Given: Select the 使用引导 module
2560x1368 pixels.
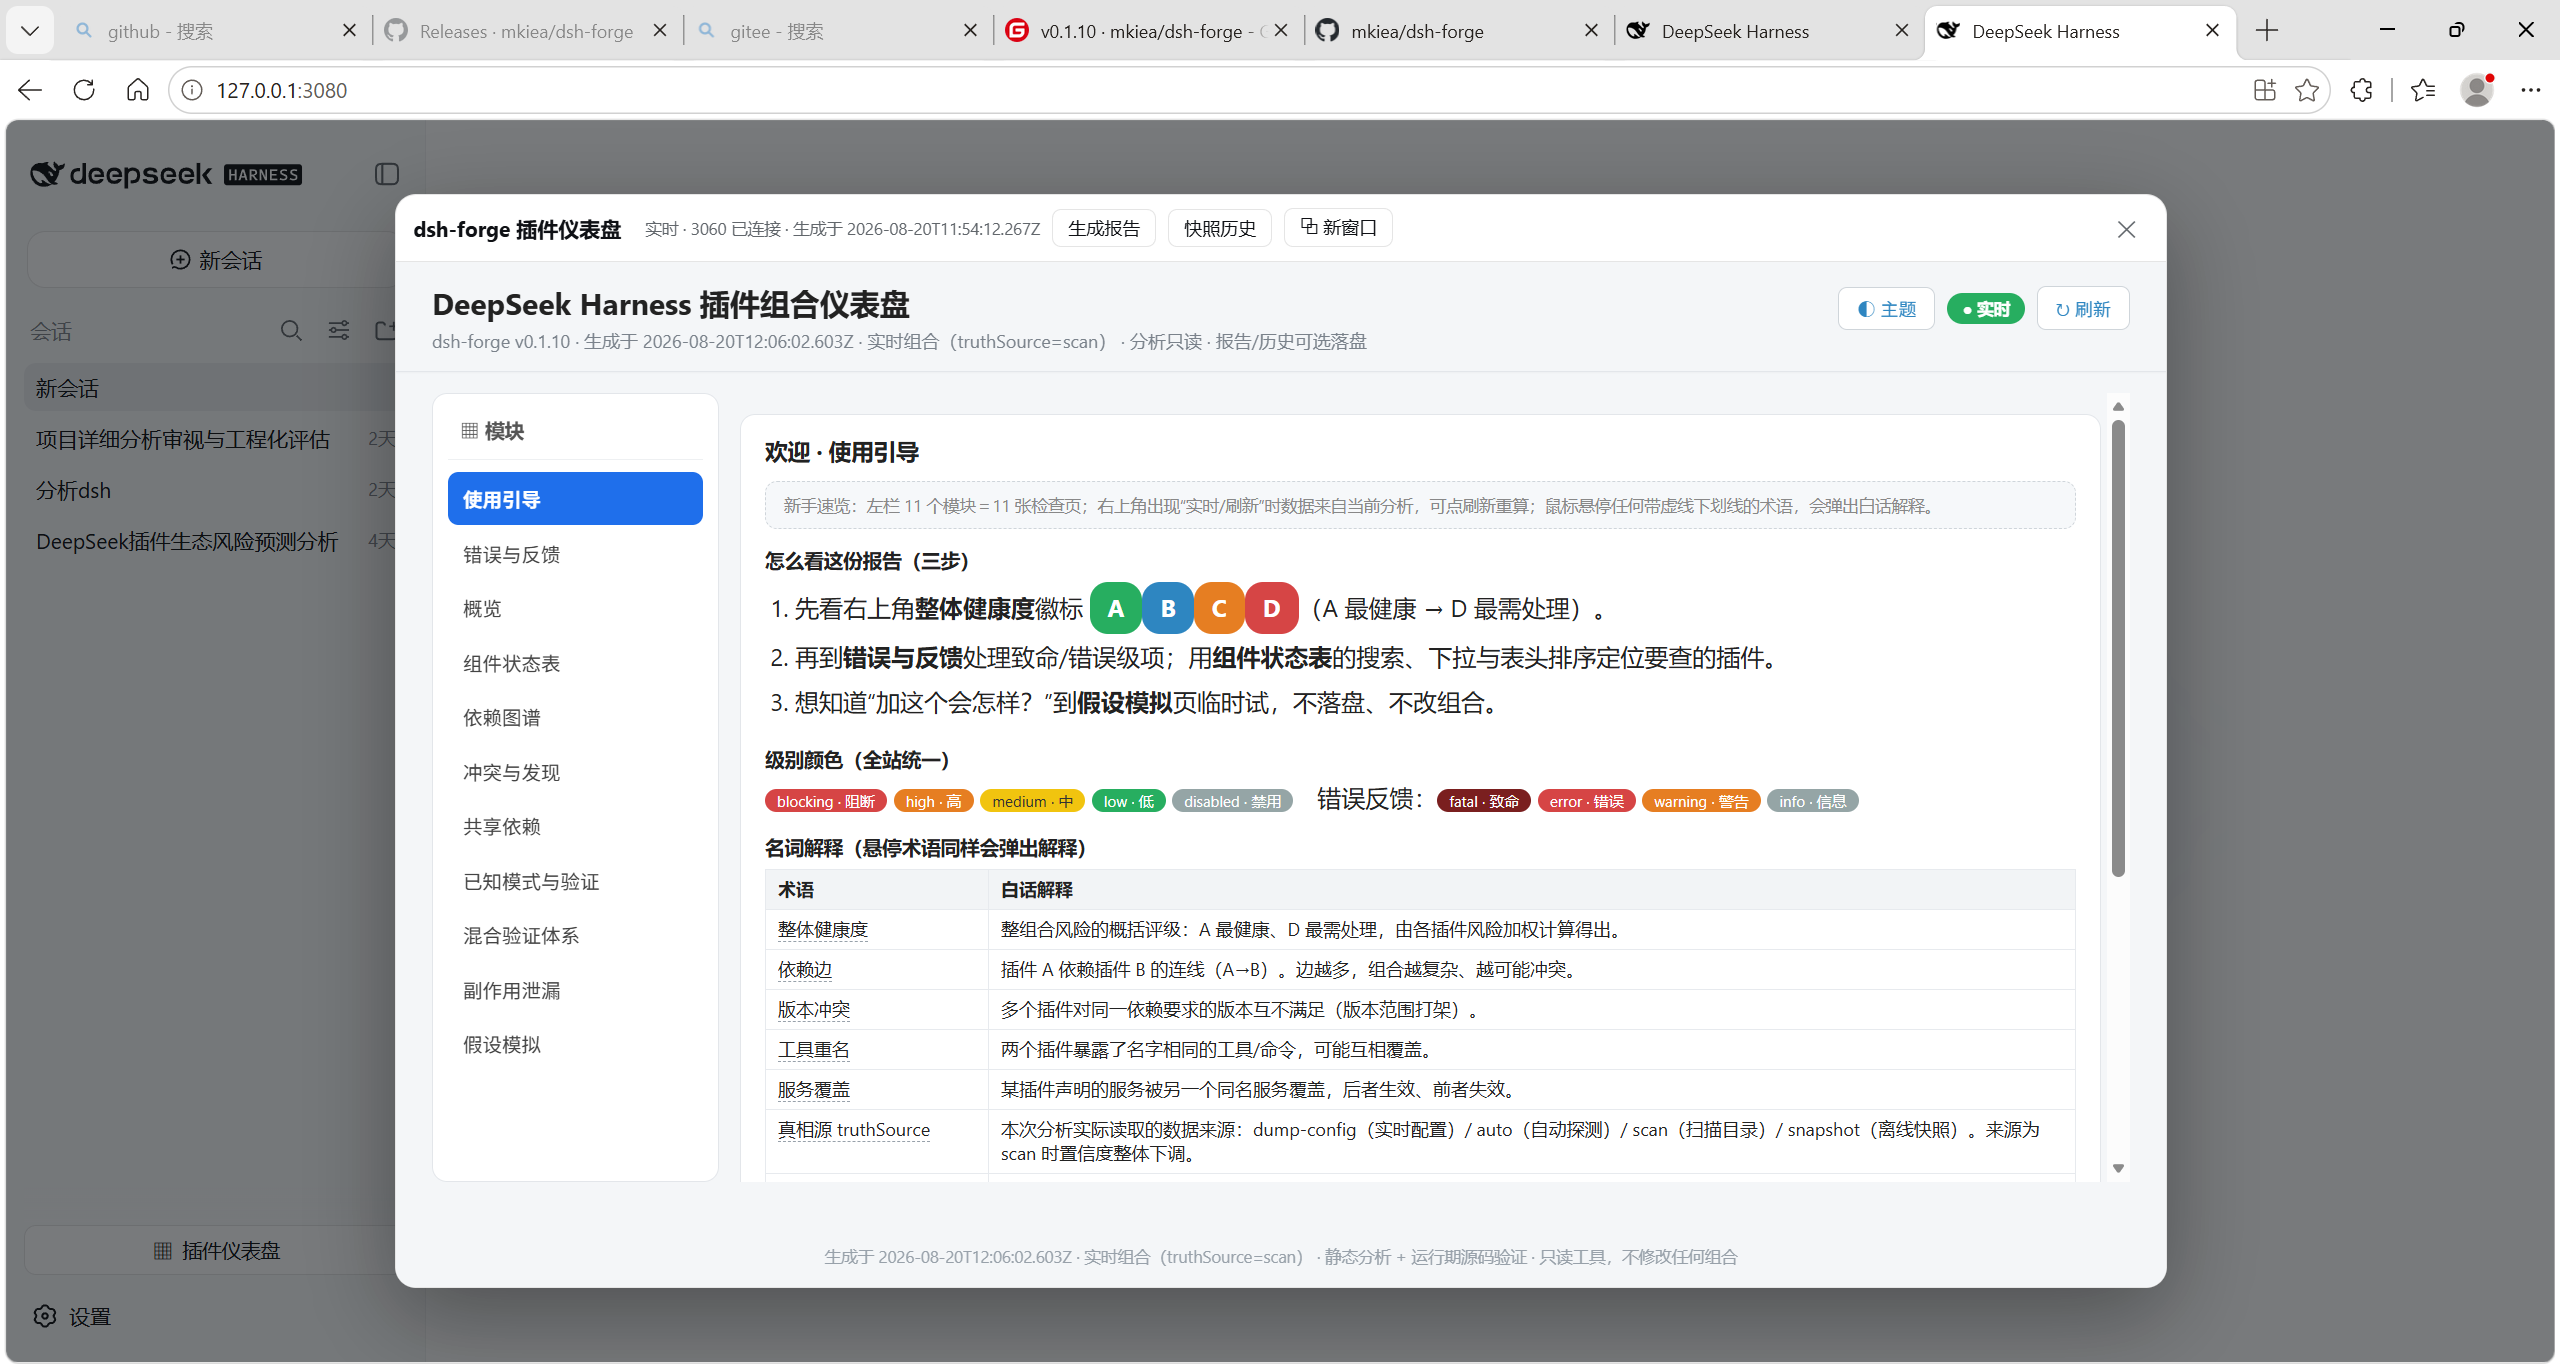Looking at the screenshot, I should pyautogui.click(x=575, y=499).
